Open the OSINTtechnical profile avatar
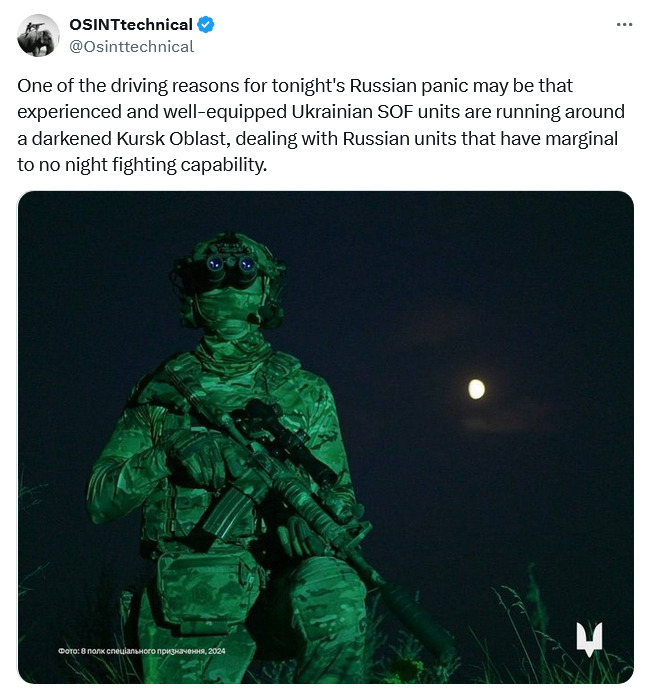The width and height of the screenshot is (652, 693). [38, 35]
